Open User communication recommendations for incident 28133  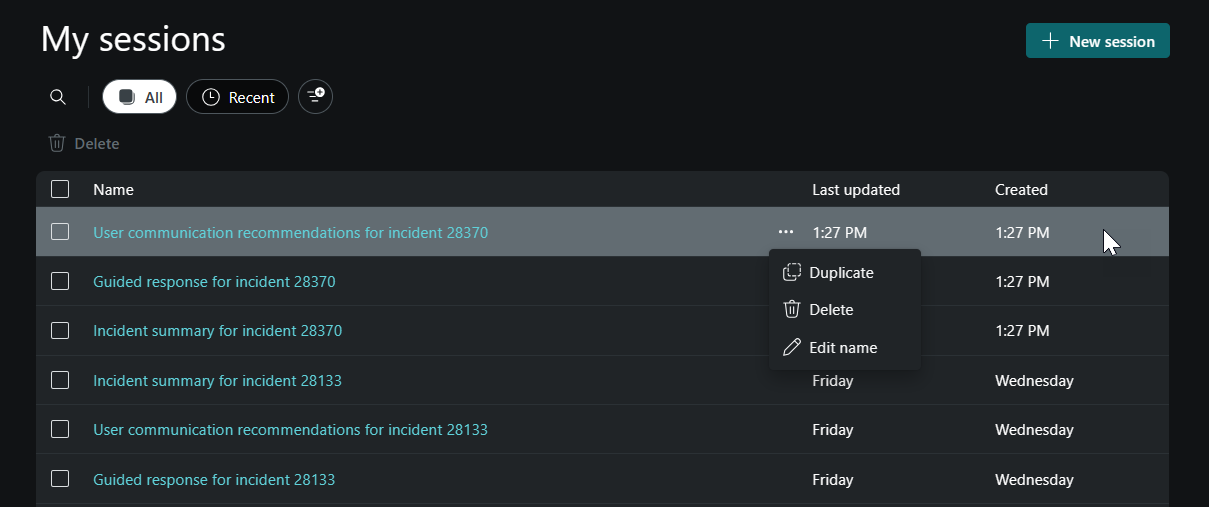(x=291, y=430)
